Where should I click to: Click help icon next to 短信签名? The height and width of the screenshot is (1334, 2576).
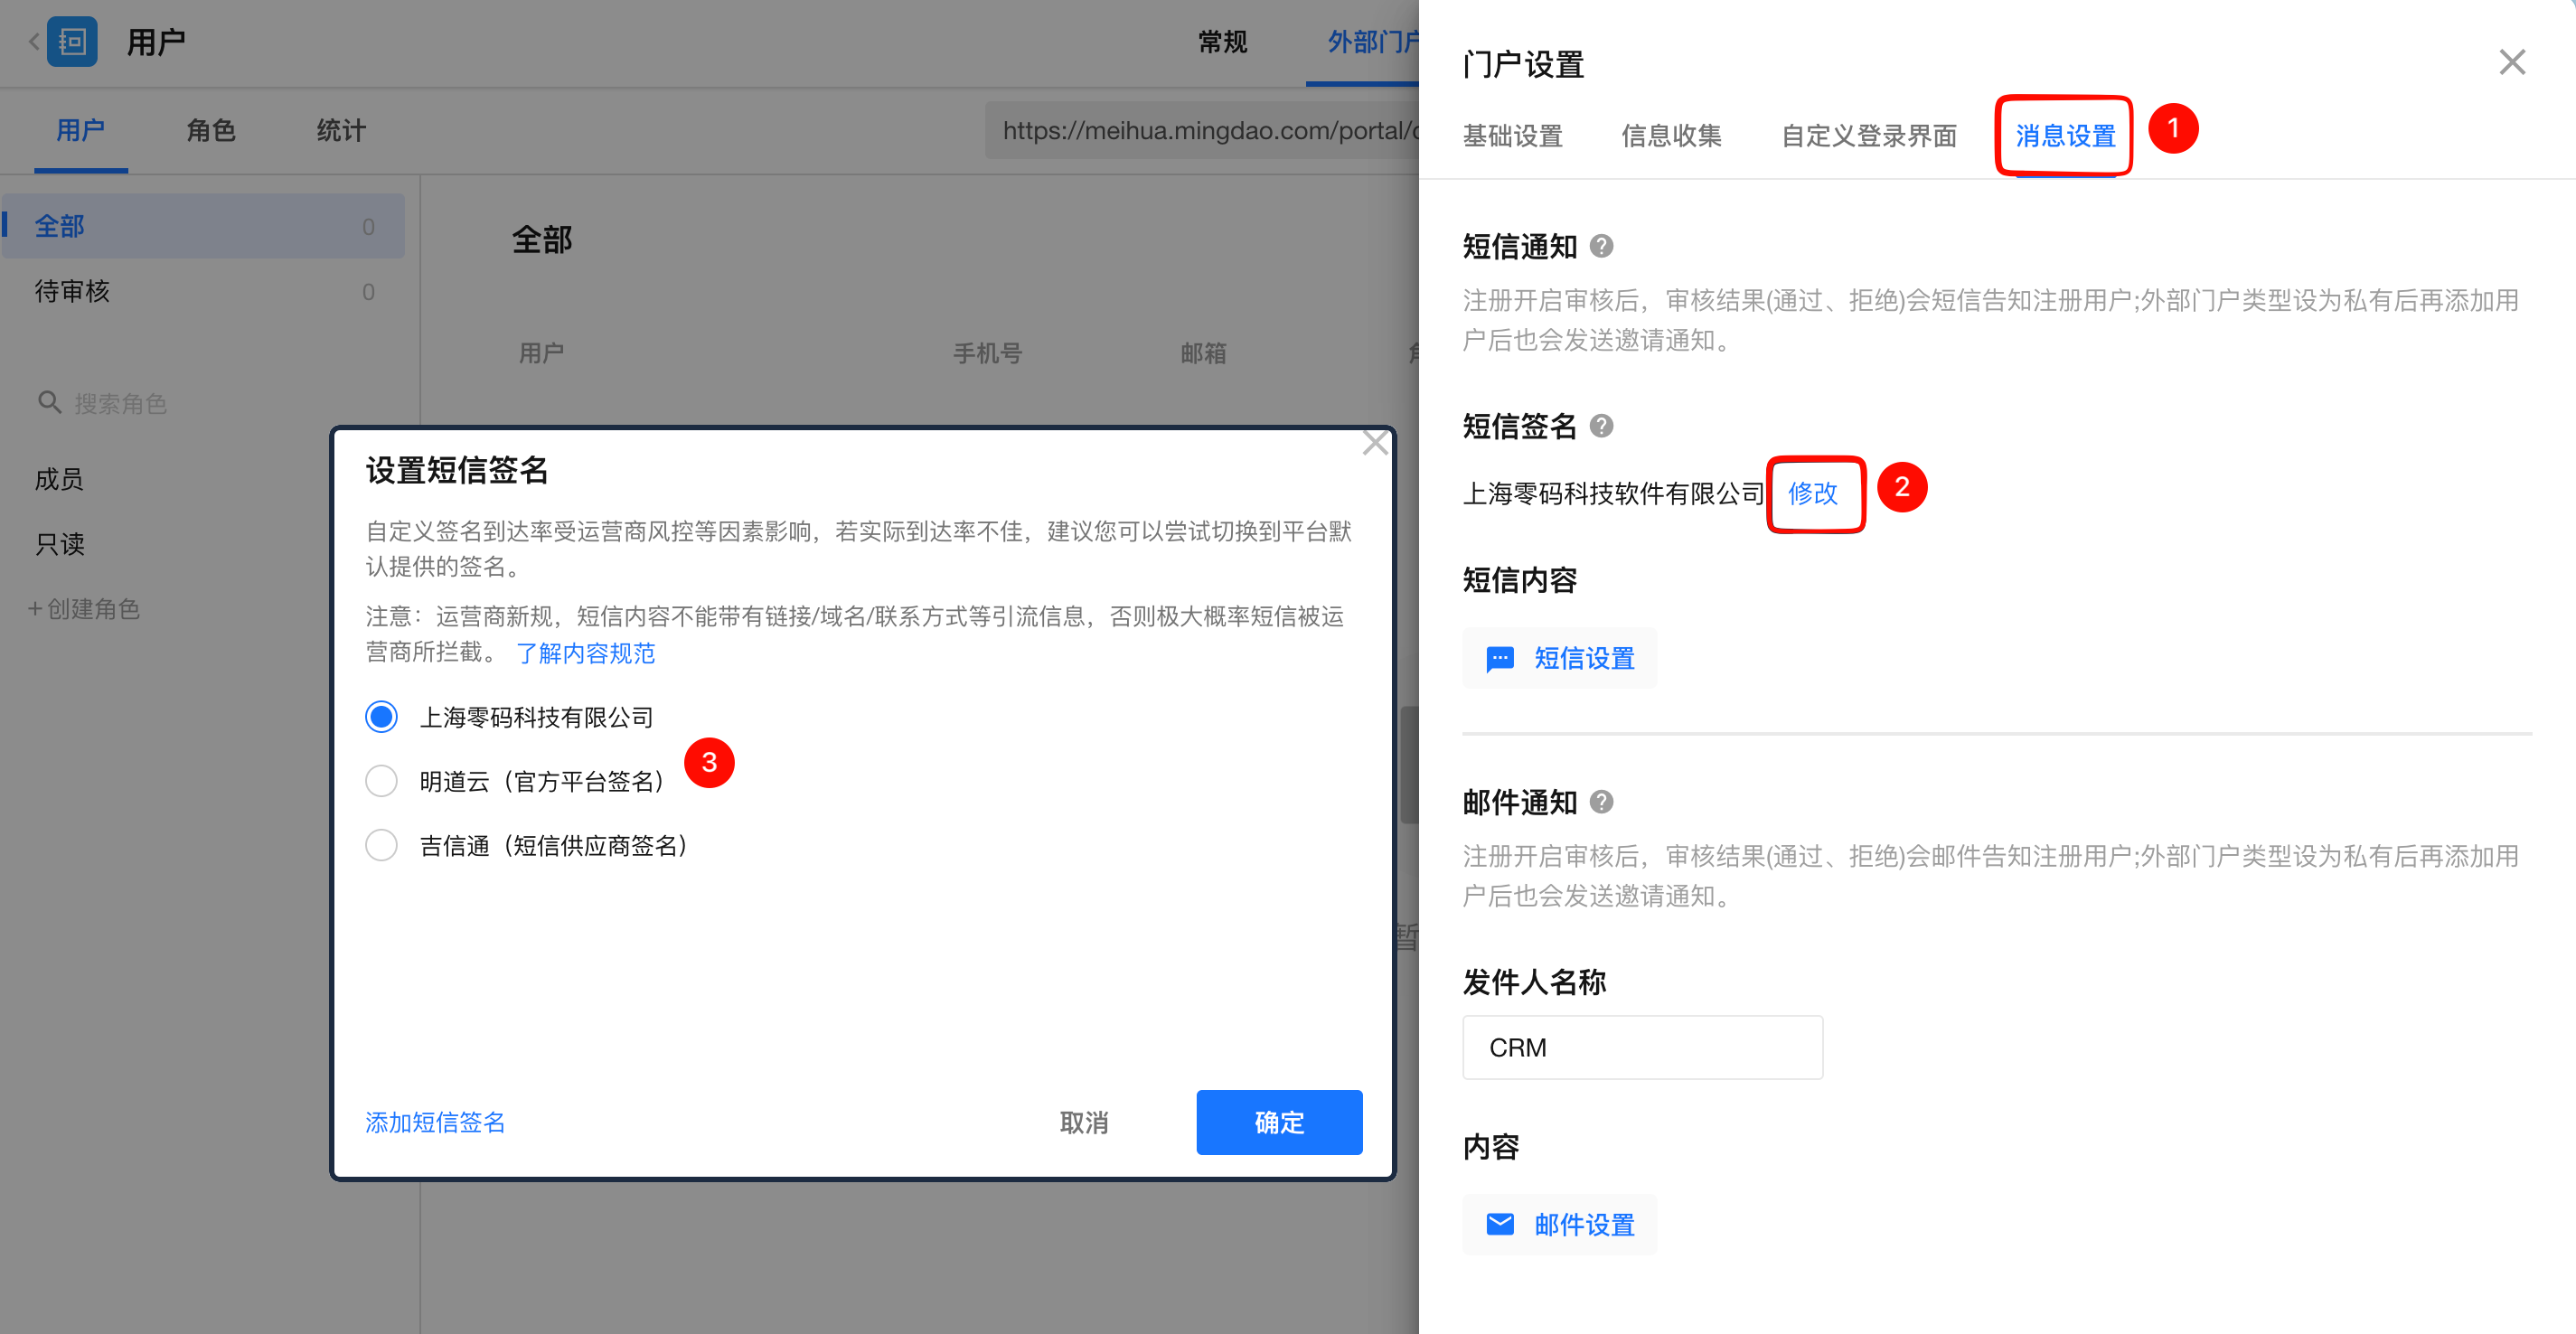point(1601,426)
